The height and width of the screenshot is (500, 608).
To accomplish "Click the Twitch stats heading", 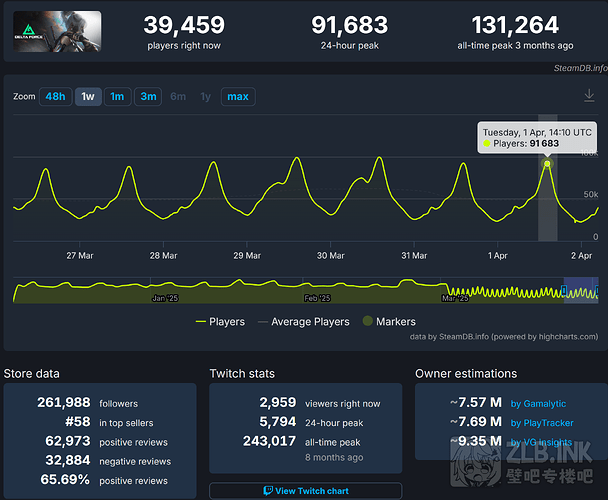I will pyautogui.click(x=242, y=374).
